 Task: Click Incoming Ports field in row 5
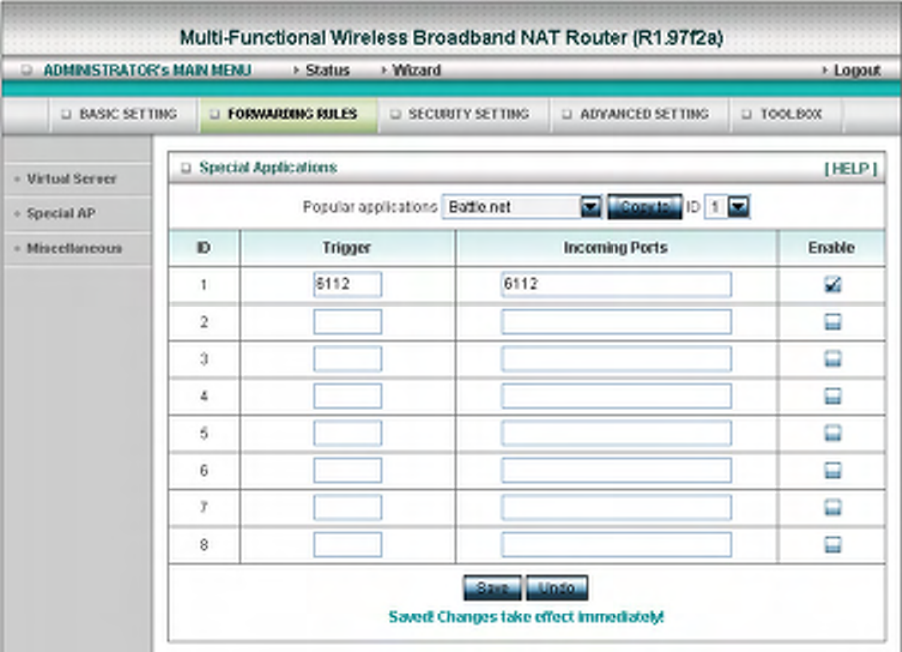(617, 433)
